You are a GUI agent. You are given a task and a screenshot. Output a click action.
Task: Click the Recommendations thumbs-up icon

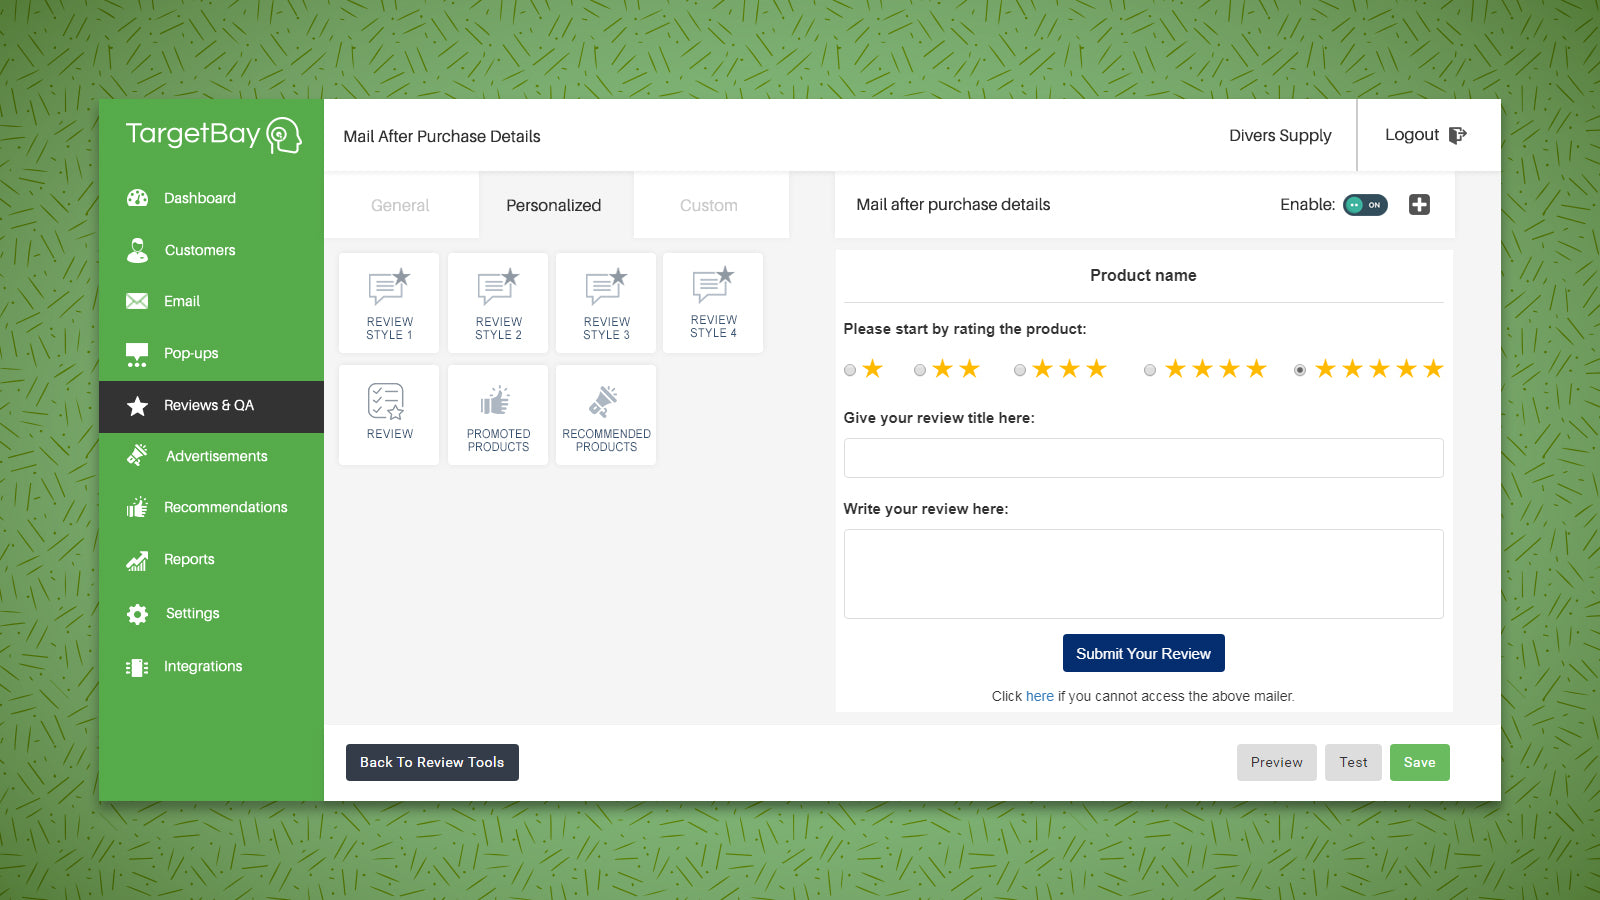click(x=137, y=507)
